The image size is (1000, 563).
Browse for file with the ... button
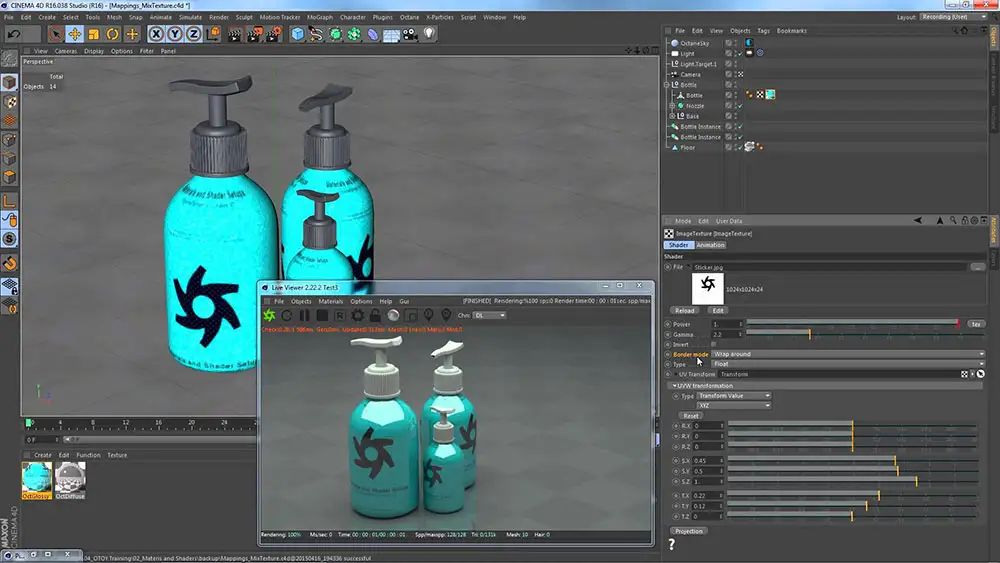click(x=977, y=267)
